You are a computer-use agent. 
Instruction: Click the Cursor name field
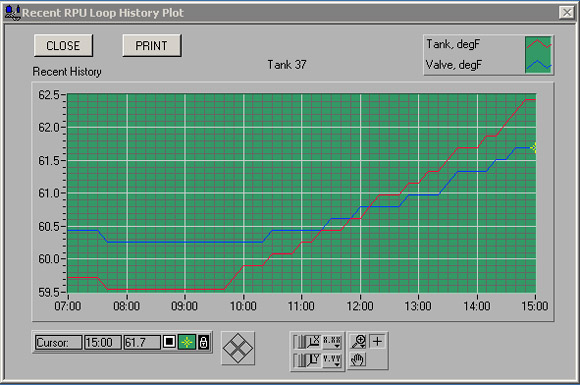pyautogui.click(x=58, y=342)
